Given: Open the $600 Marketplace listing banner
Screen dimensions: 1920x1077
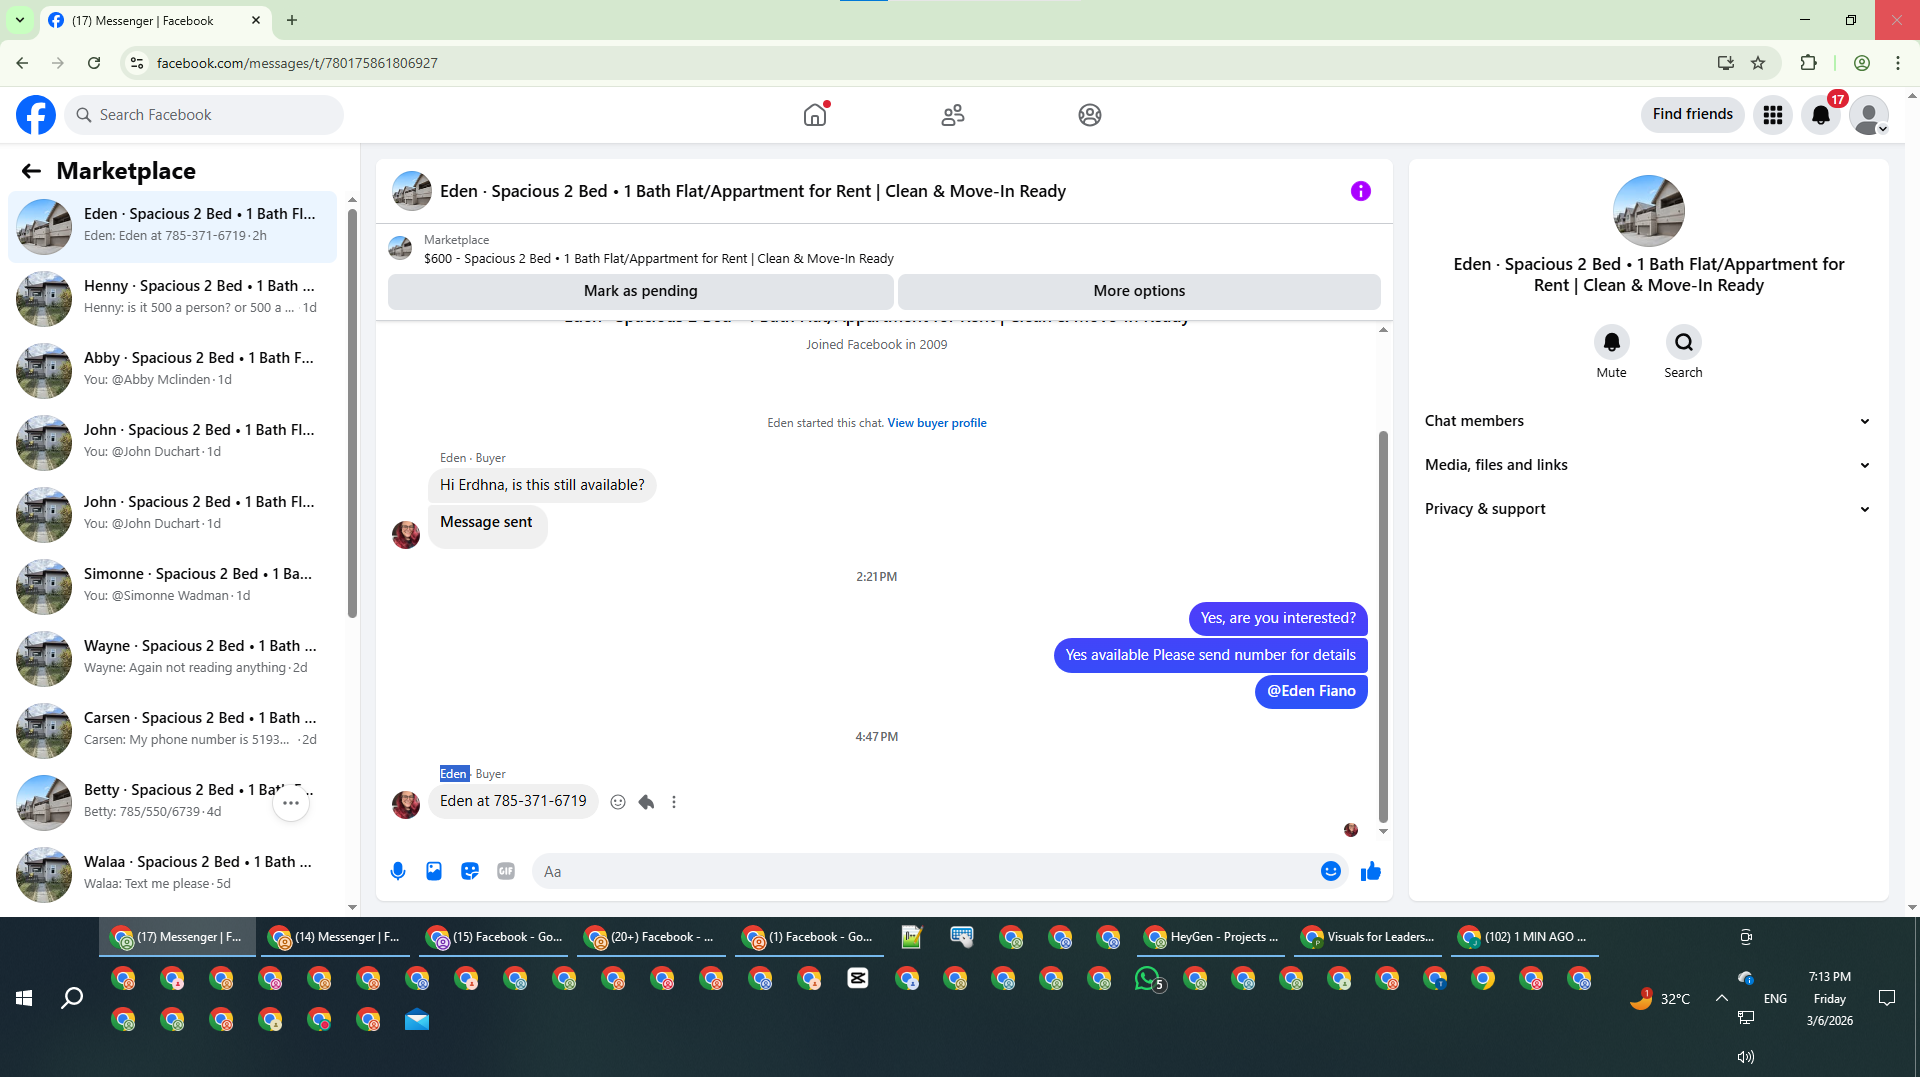Looking at the screenshot, I should [884, 249].
